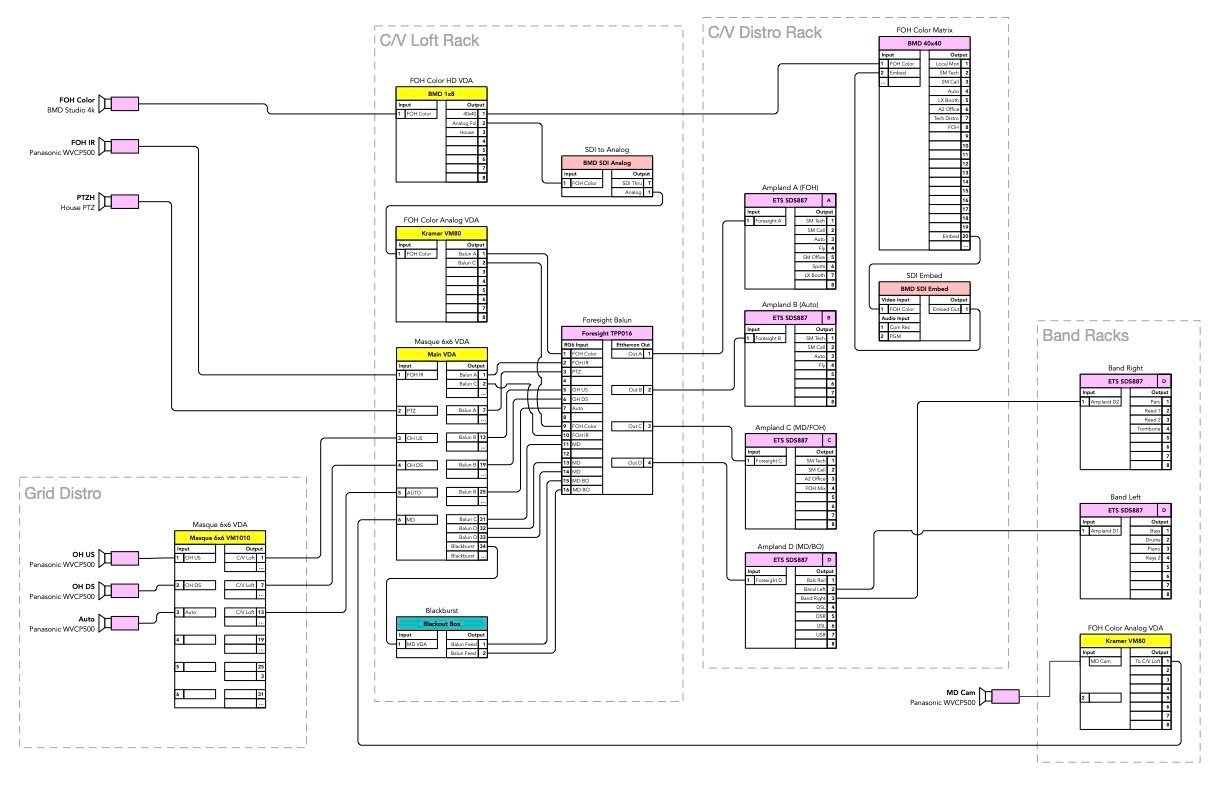Image resolution: width=1224 pixels, height=792 pixels.
Task: Click the 'FOH Color HD VDA' label
Action: point(441,79)
